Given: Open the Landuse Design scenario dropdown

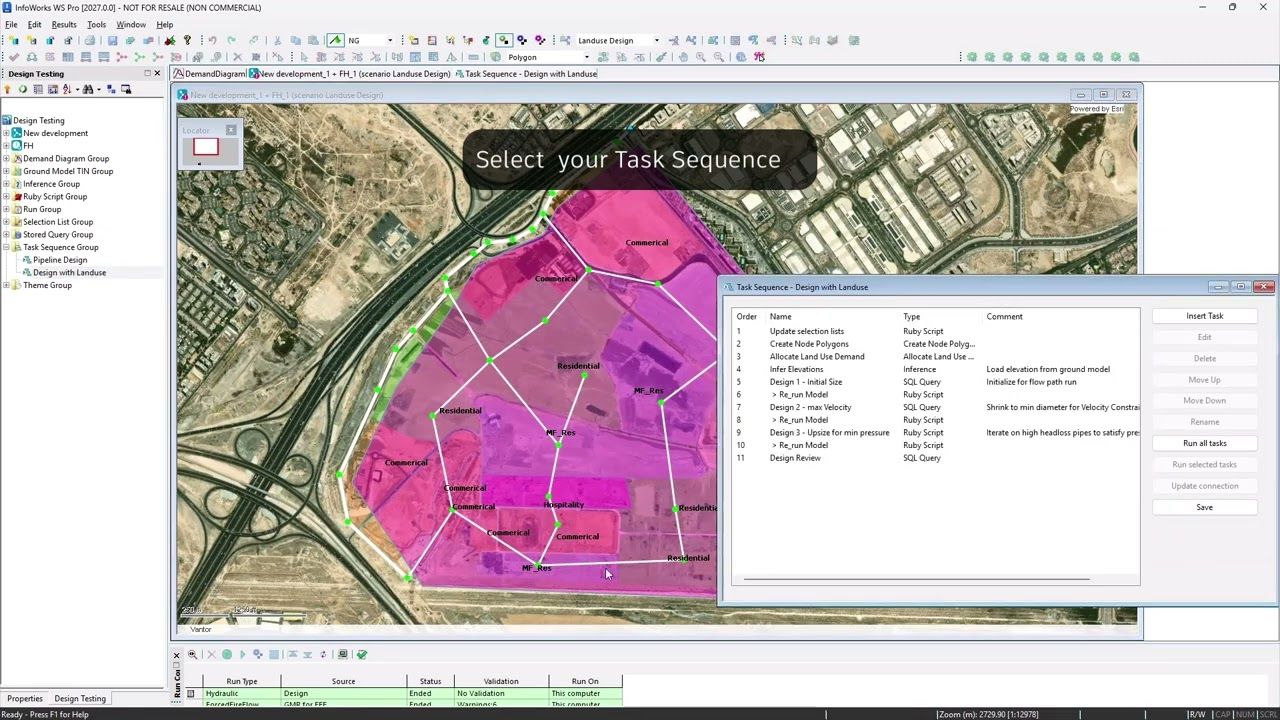Looking at the screenshot, I should click(x=656, y=41).
